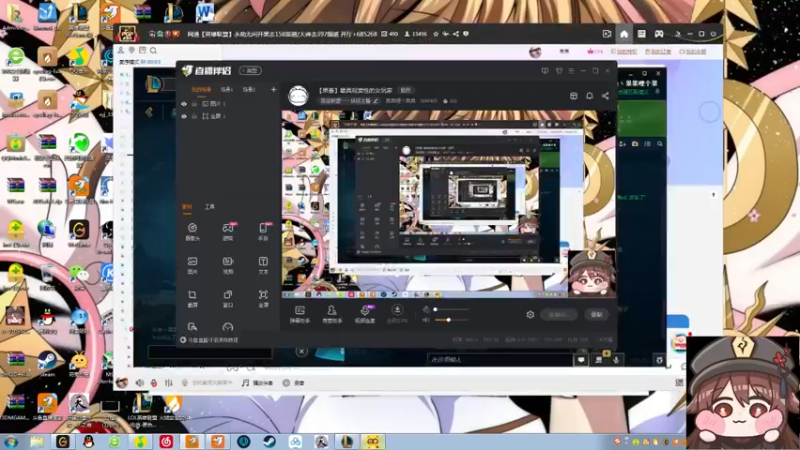Open the Windows Start button
This screenshot has width=800, height=450.
(11, 442)
